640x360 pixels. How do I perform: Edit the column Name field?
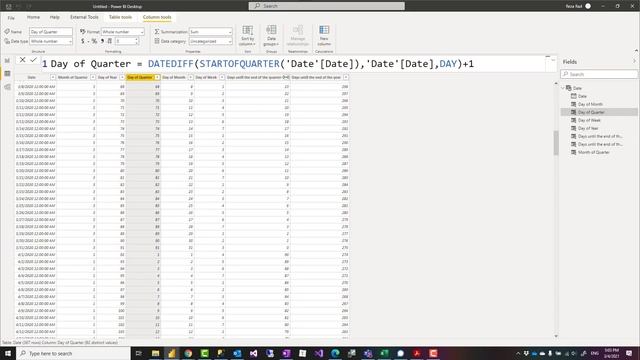pyautogui.click(x=51, y=31)
